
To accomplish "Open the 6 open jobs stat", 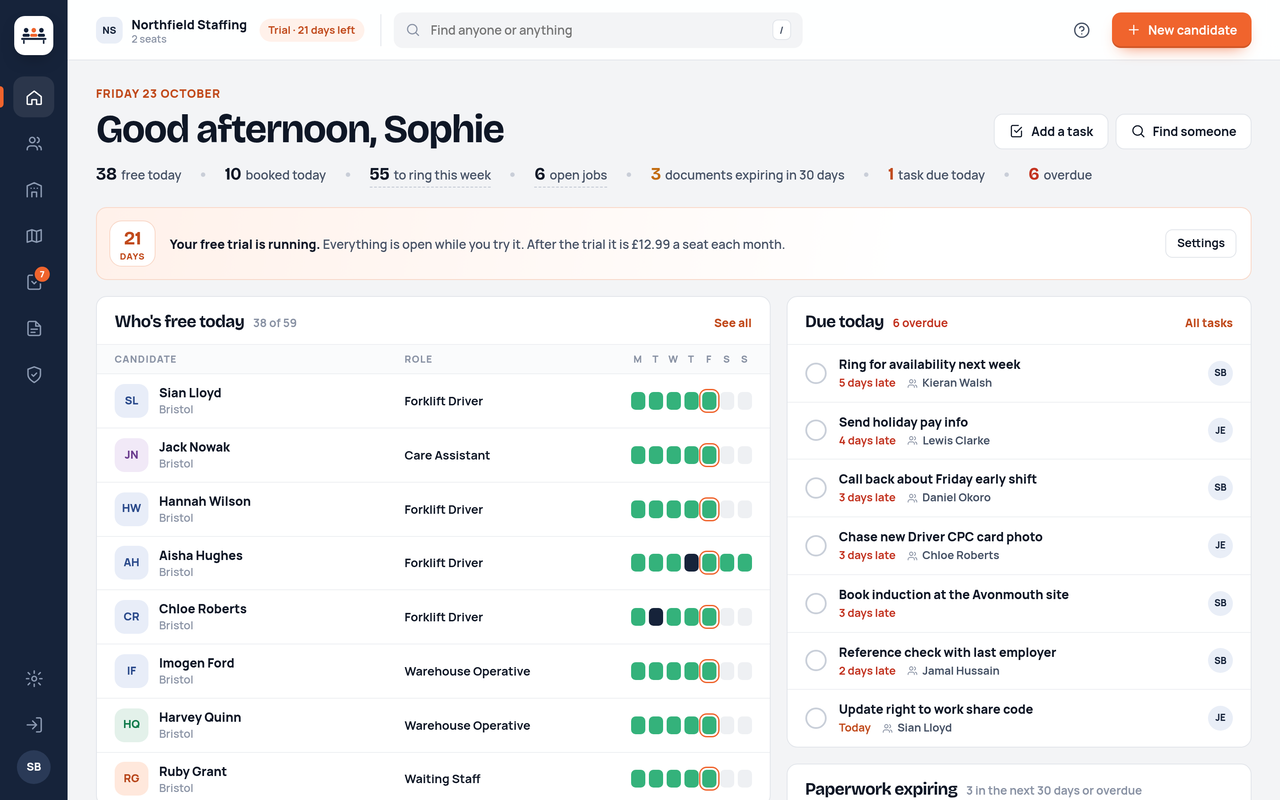I will coord(570,175).
